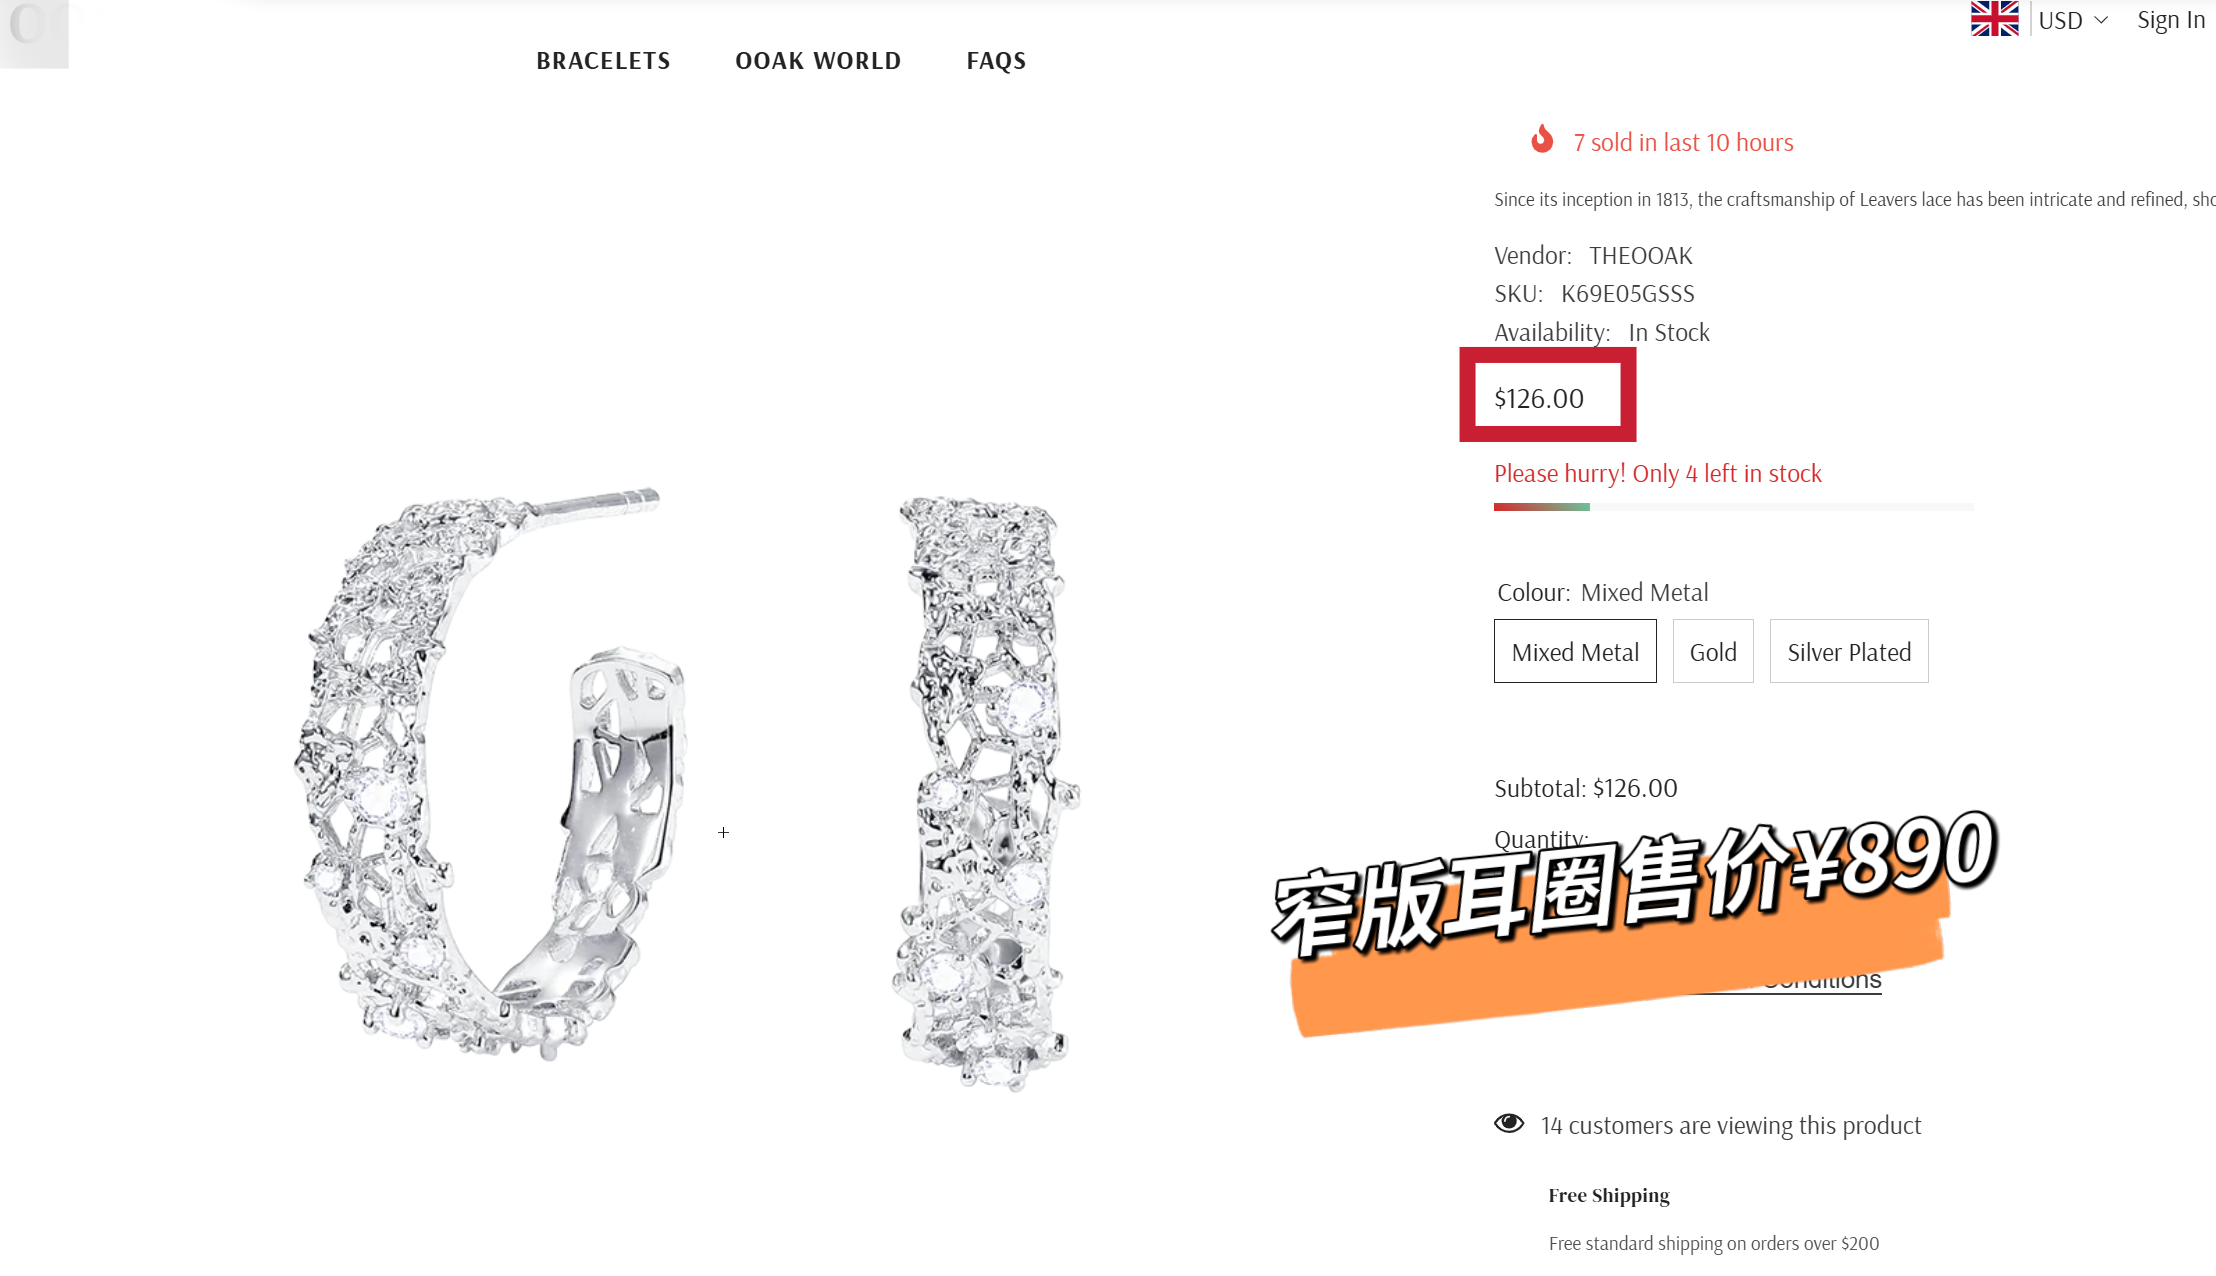Expand currency list via chevron arrow
This screenshot has width=2216, height=1276.
click(x=2101, y=21)
